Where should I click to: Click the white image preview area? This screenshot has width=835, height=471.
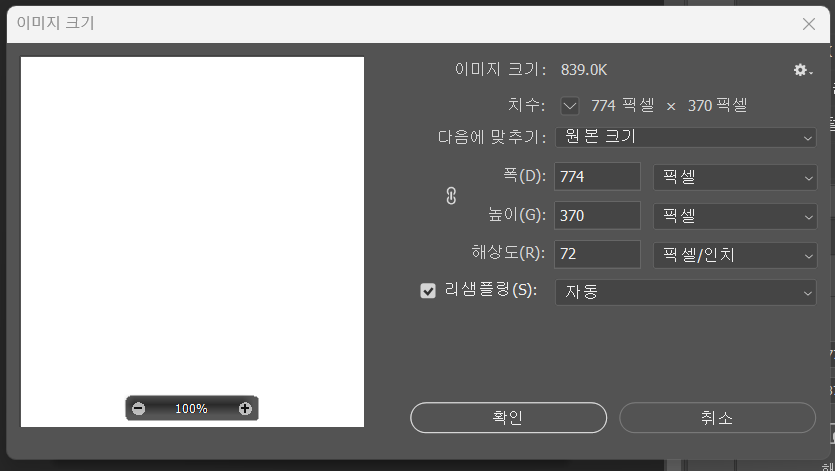click(x=192, y=220)
